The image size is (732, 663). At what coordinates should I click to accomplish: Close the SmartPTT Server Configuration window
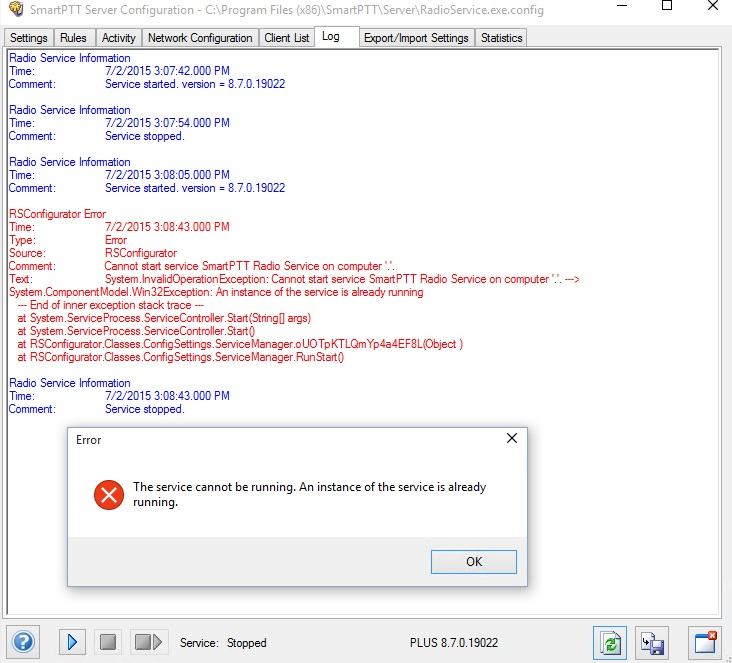click(x=712, y=7)
